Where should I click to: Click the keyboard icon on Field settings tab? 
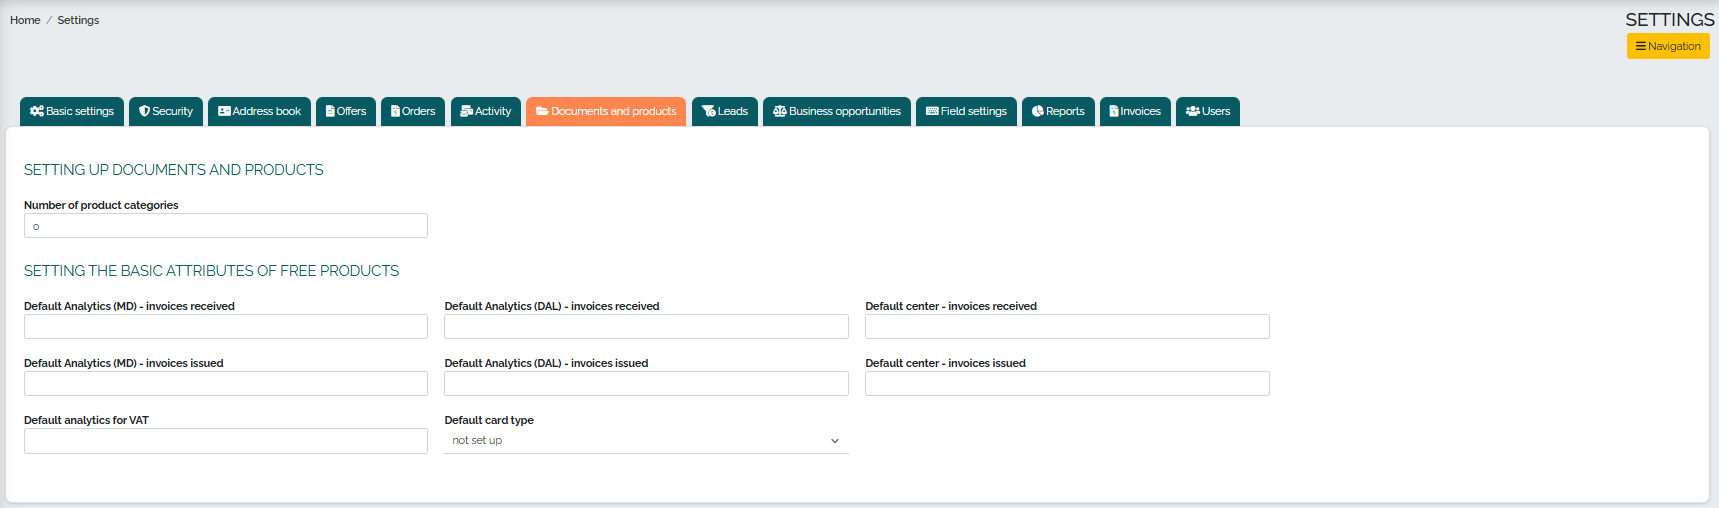point(932,112)
